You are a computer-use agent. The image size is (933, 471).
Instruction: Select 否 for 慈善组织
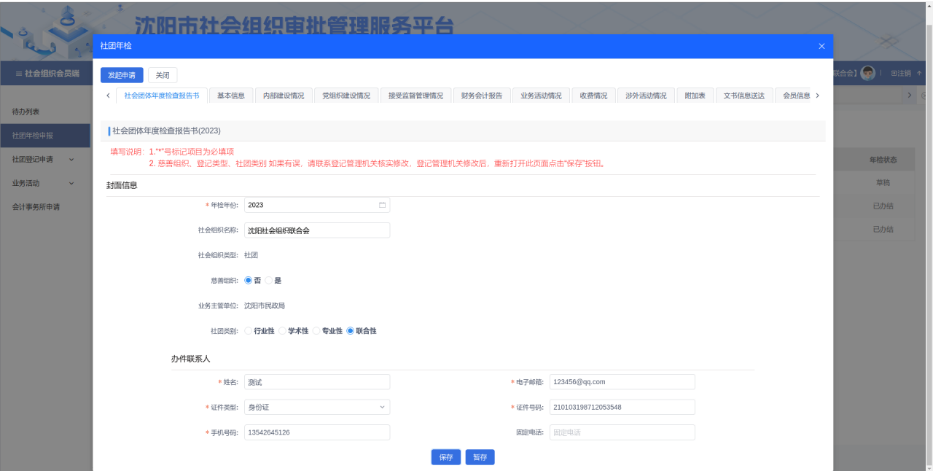tap(248, 280)
